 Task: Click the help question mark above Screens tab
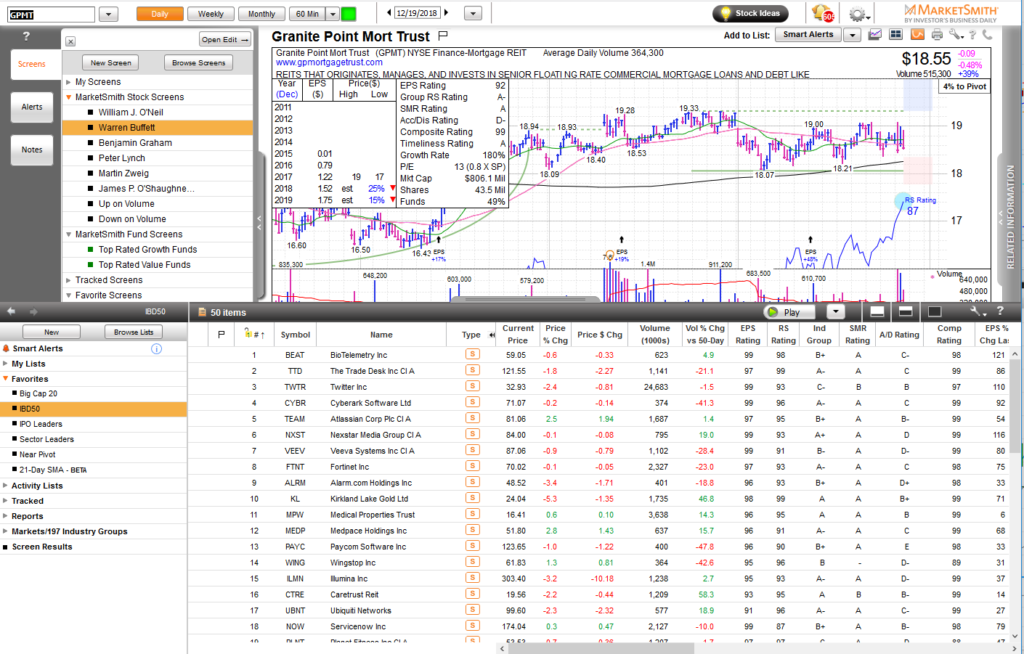click(x=26, y=37)
